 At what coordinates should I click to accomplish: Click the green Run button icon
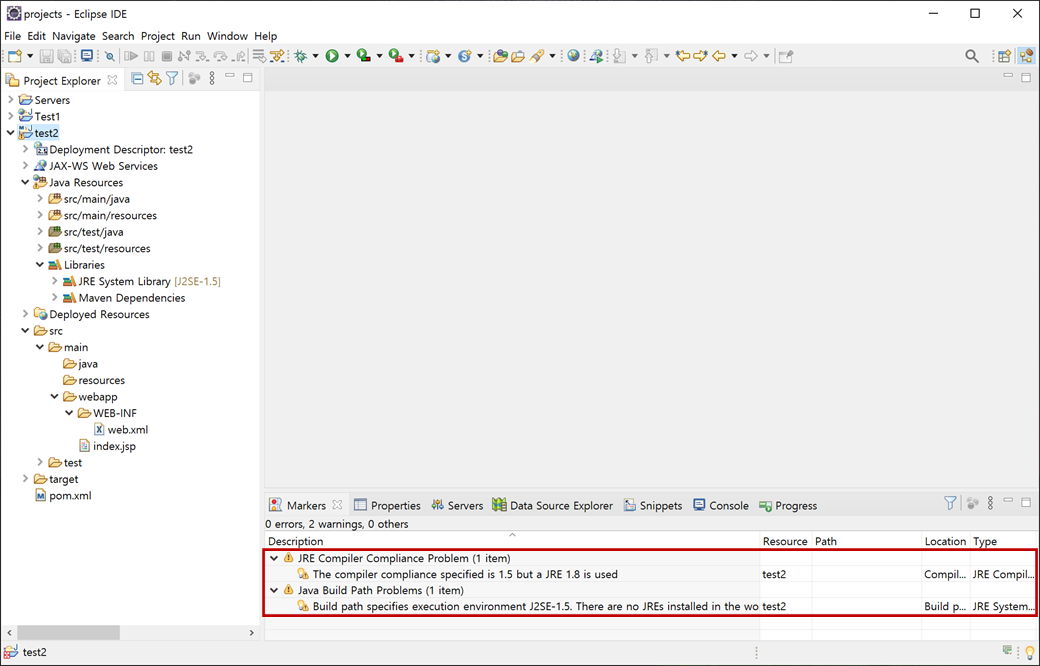[332, 56]
